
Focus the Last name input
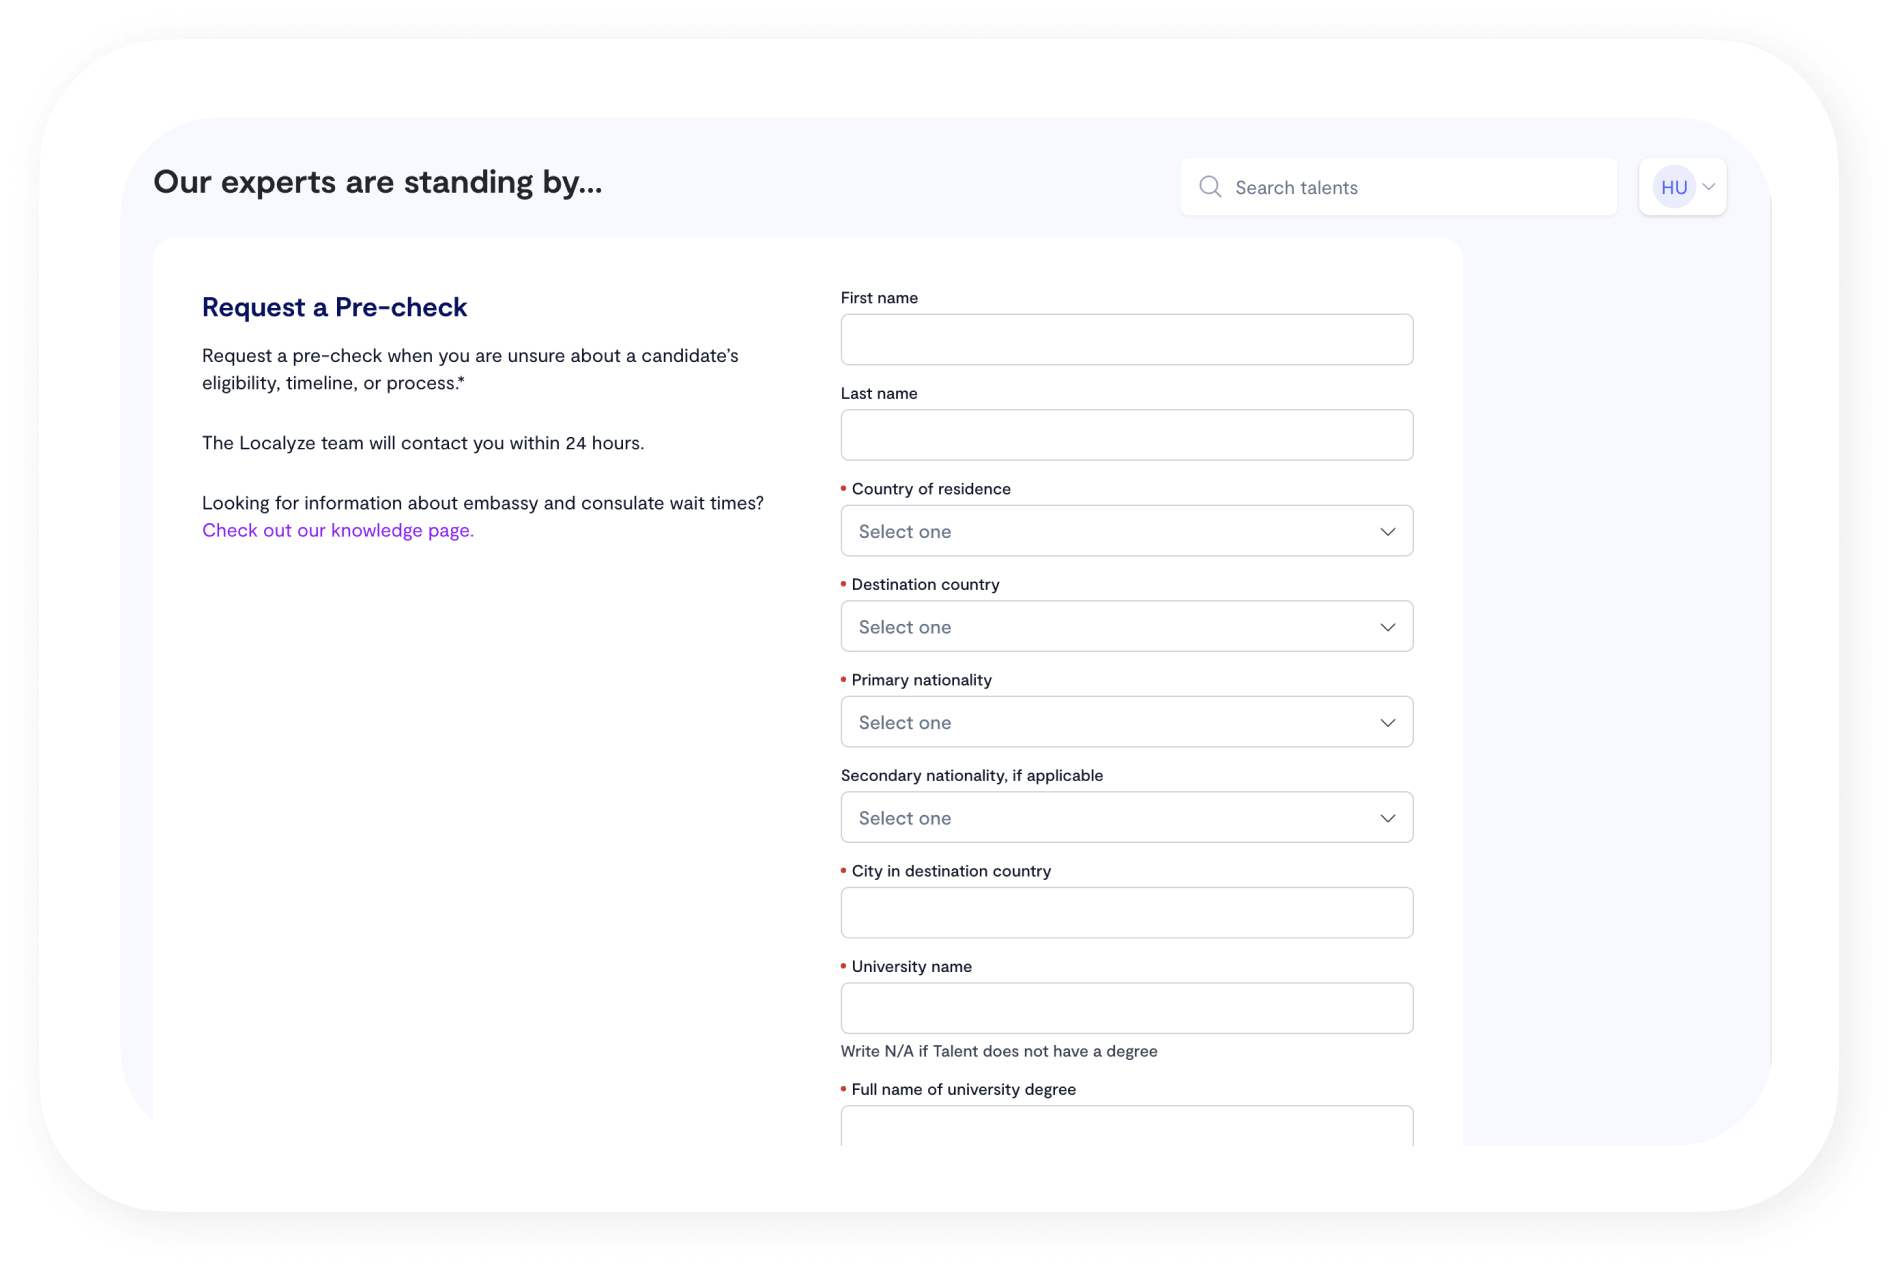[1126, 435]
